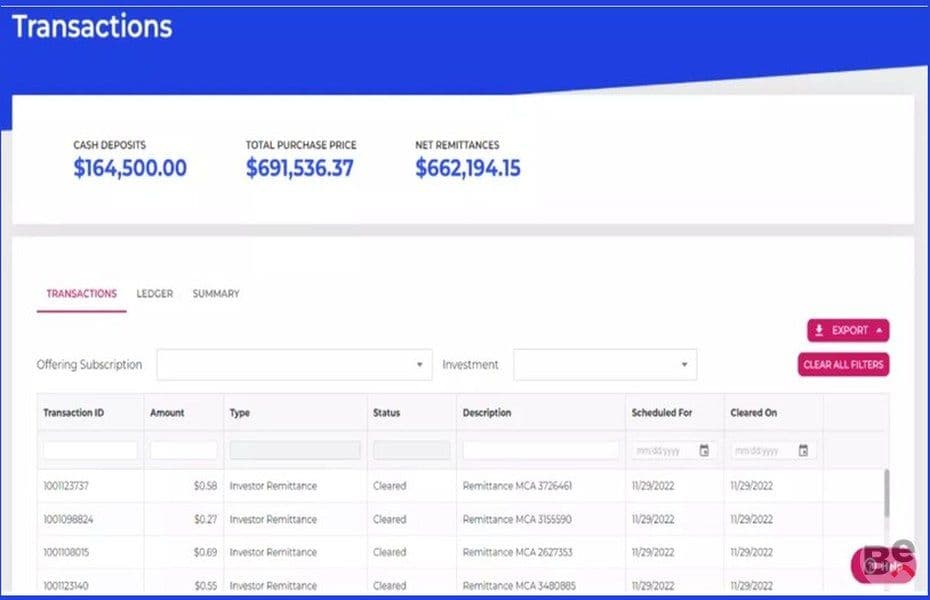Sort by the Transaction ID column header
The image size is (930, 600).
click(74, 413)
